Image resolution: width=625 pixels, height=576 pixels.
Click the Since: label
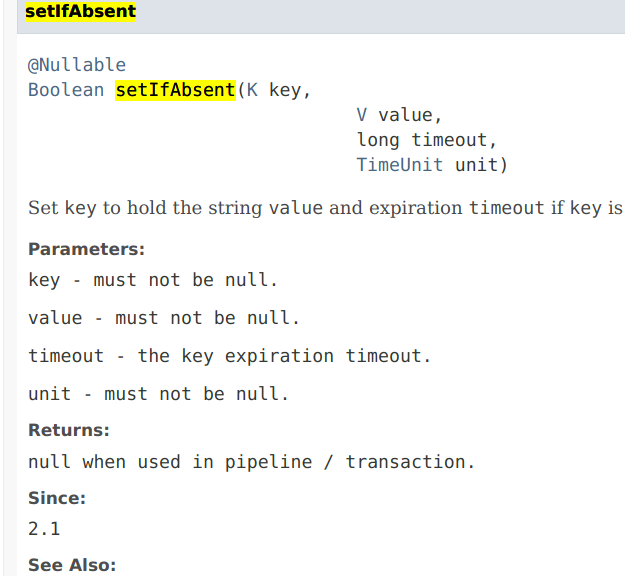(x=57, y=498)
